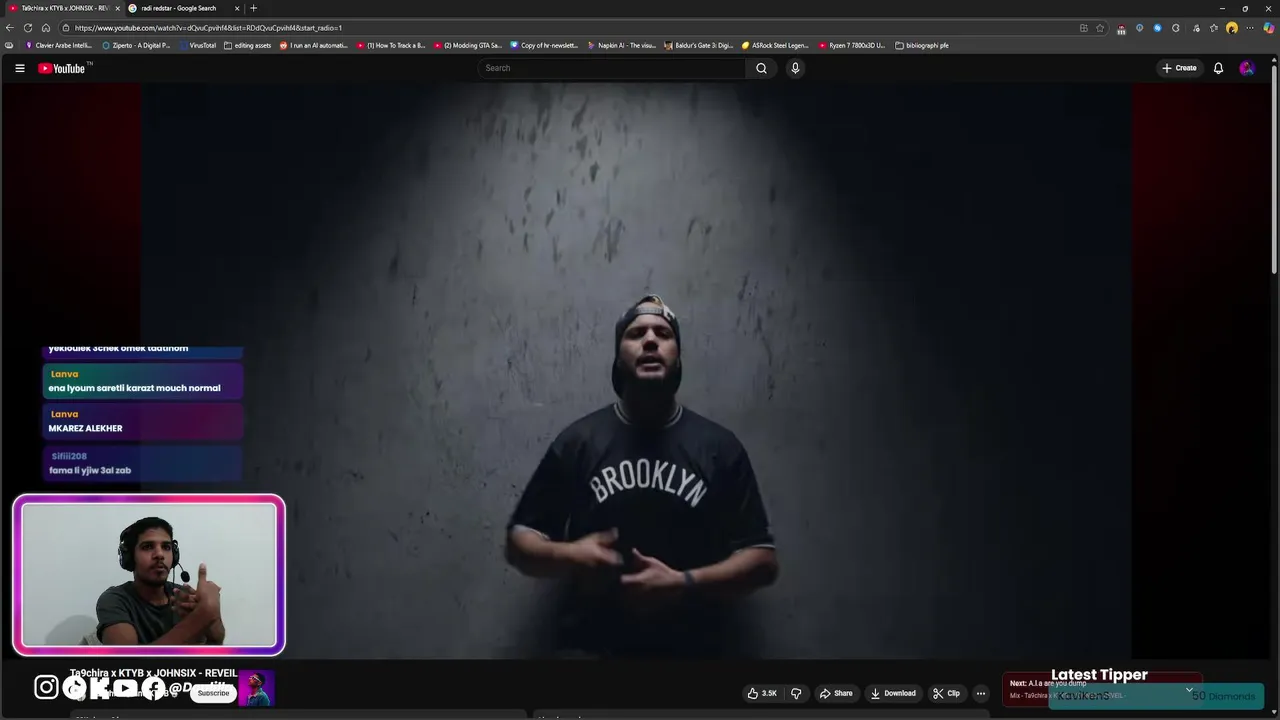Image resolution: width=1280 pixels, height=720 pixels.
Task: Like the video with 3.5K likes
Action: (762, 693)
